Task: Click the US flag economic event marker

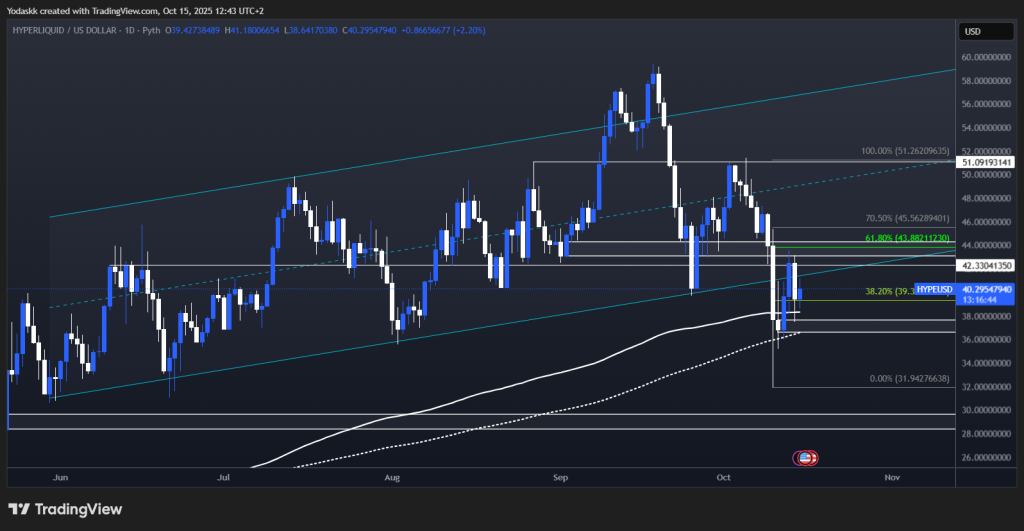Action: pos(807,458)
